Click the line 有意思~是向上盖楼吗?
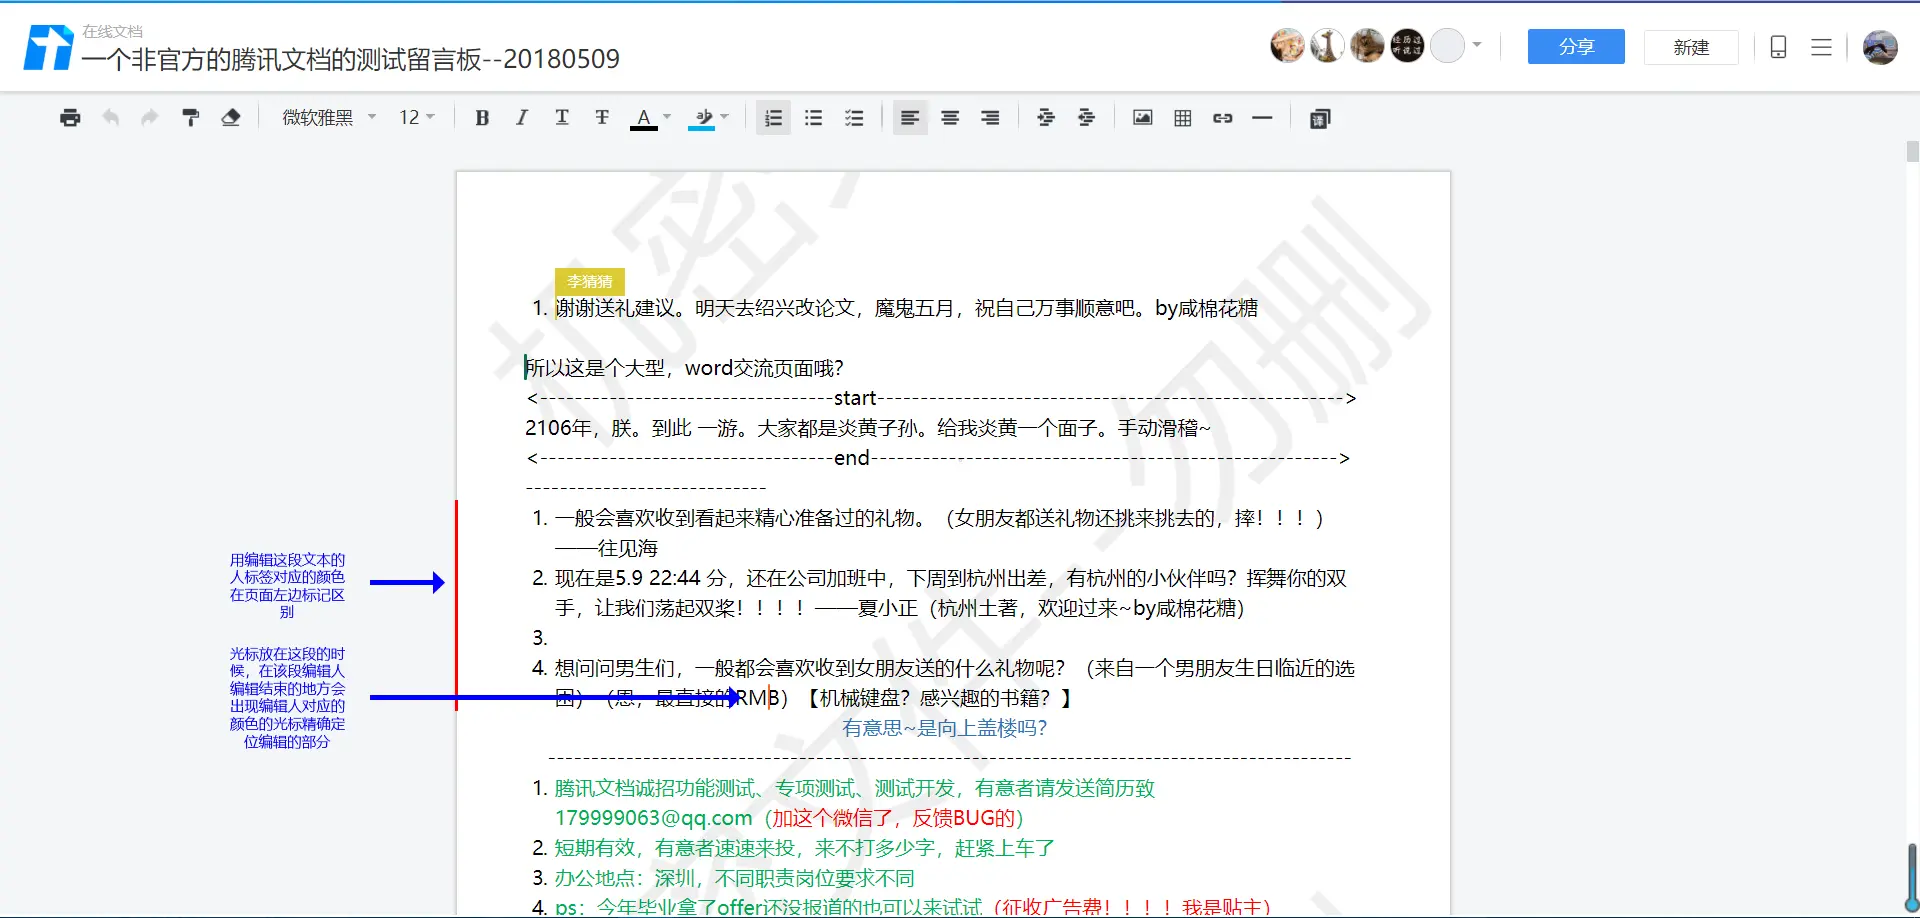The image size is (1920, 918). pos(944,728)
